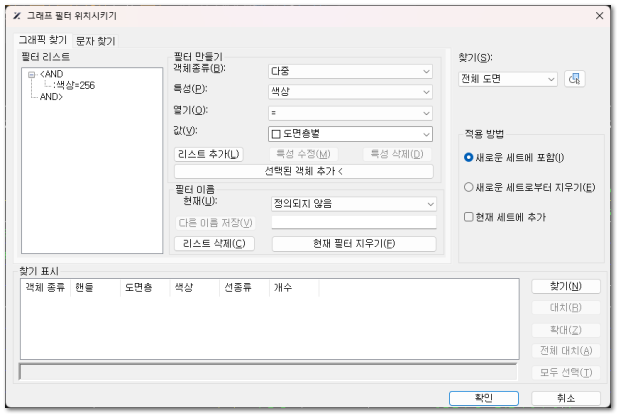Select 새로운 세트로부터 지우기 radio button
Image resolution: width=620 pixels, height=417 pixels.
point(469,187)
